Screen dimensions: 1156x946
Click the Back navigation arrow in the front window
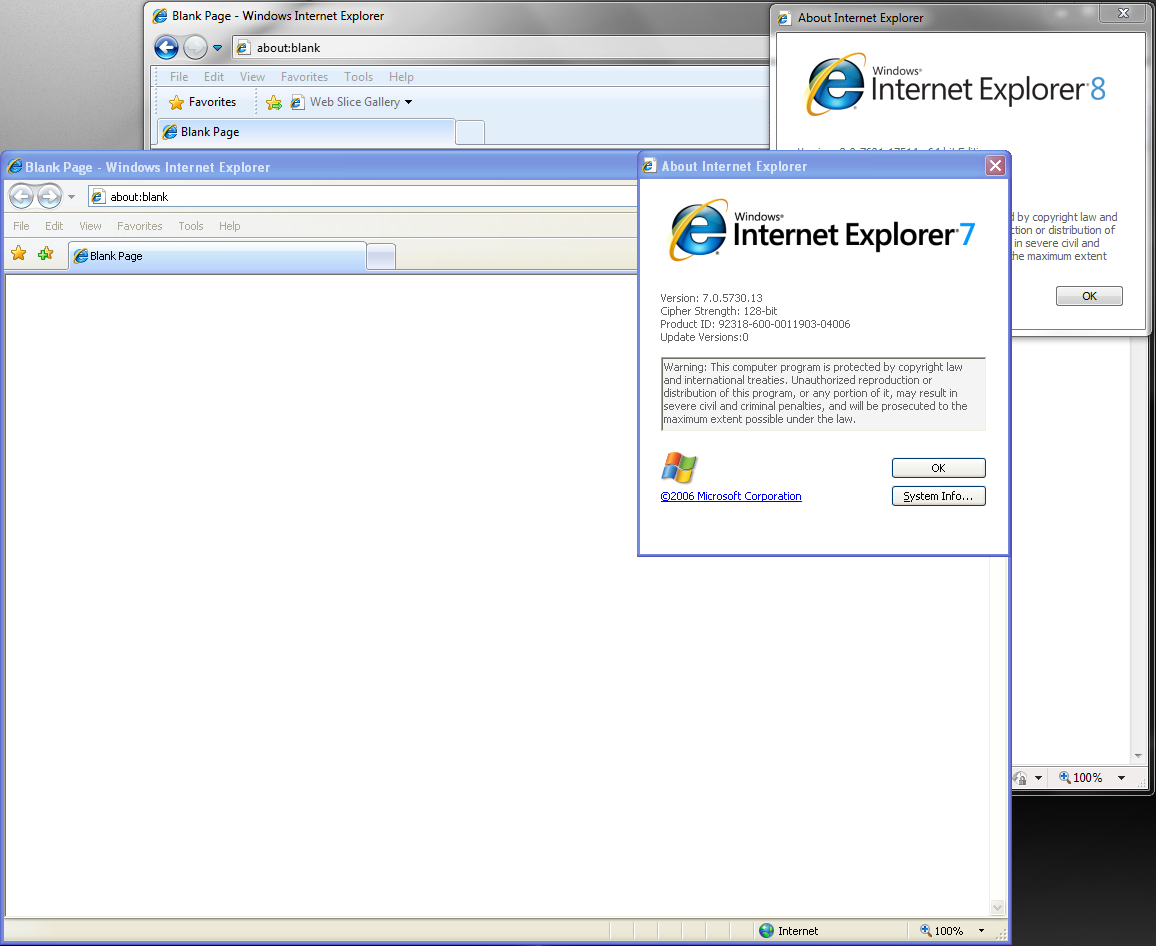tap(21, 196)
